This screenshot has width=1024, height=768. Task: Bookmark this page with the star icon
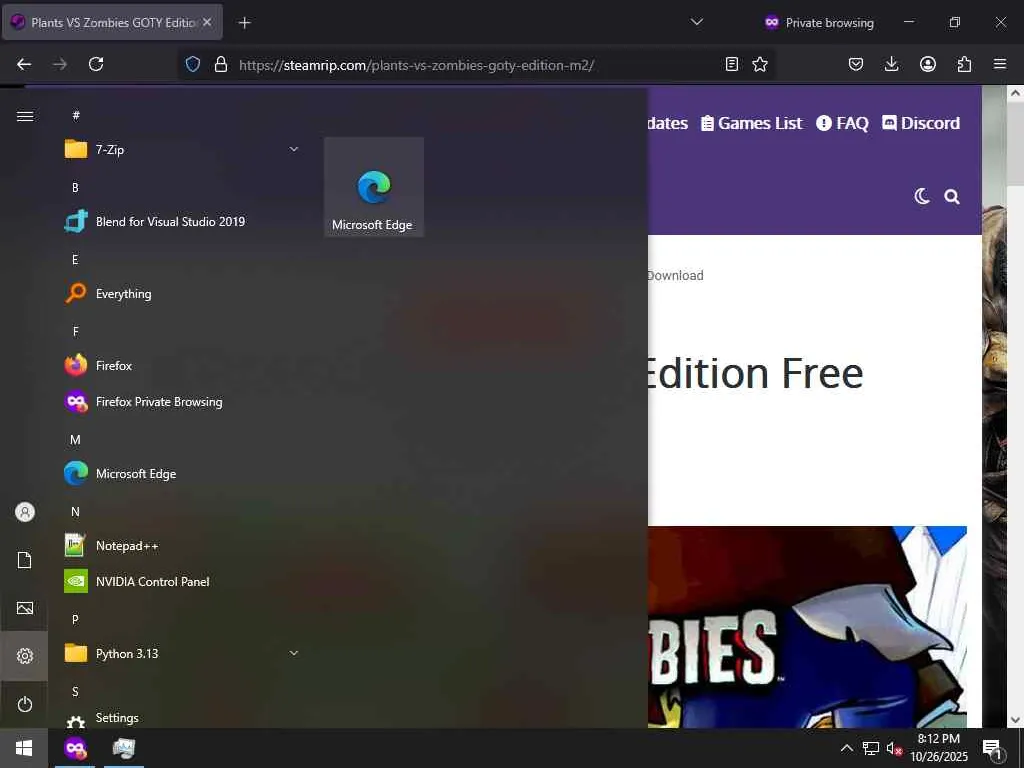click(760, 64)
